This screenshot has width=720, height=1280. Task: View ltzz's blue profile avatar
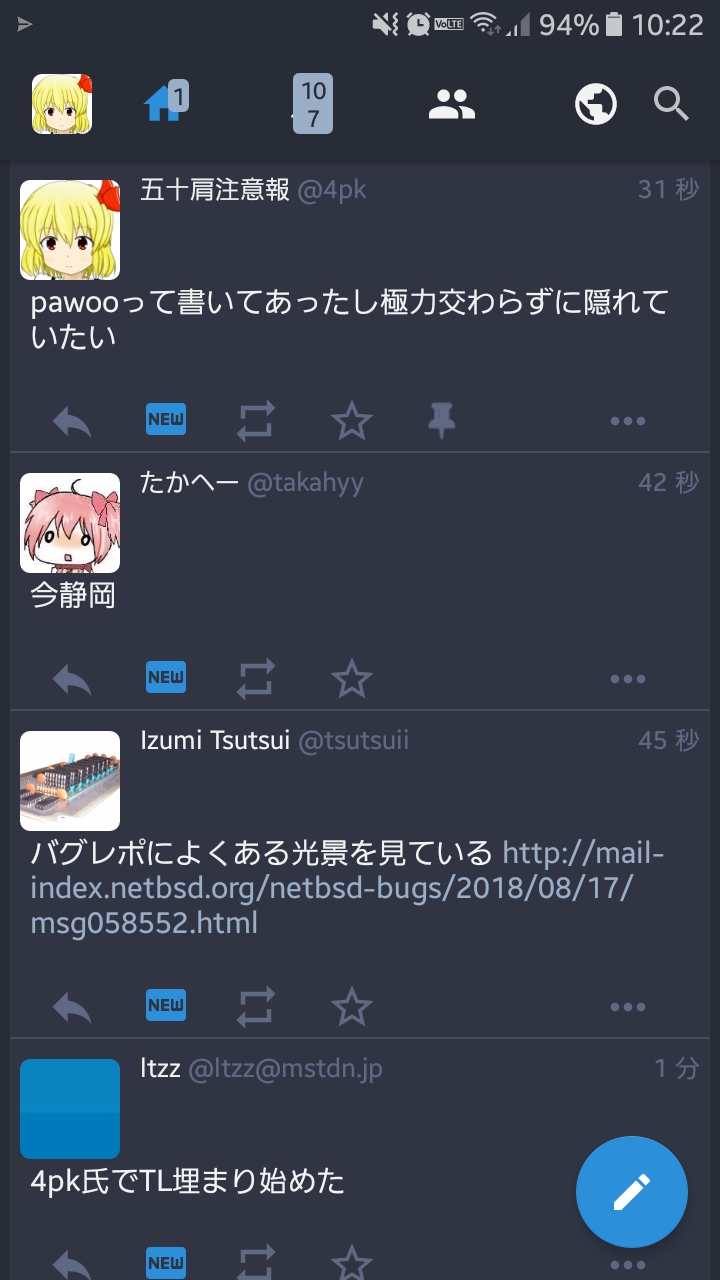pos(70,1109)
